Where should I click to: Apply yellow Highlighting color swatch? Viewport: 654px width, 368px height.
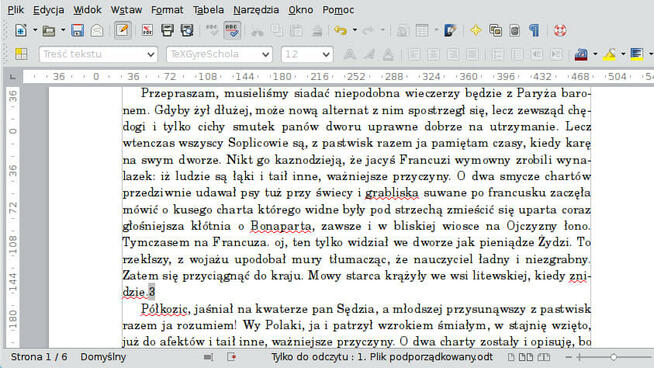point(609,54)
